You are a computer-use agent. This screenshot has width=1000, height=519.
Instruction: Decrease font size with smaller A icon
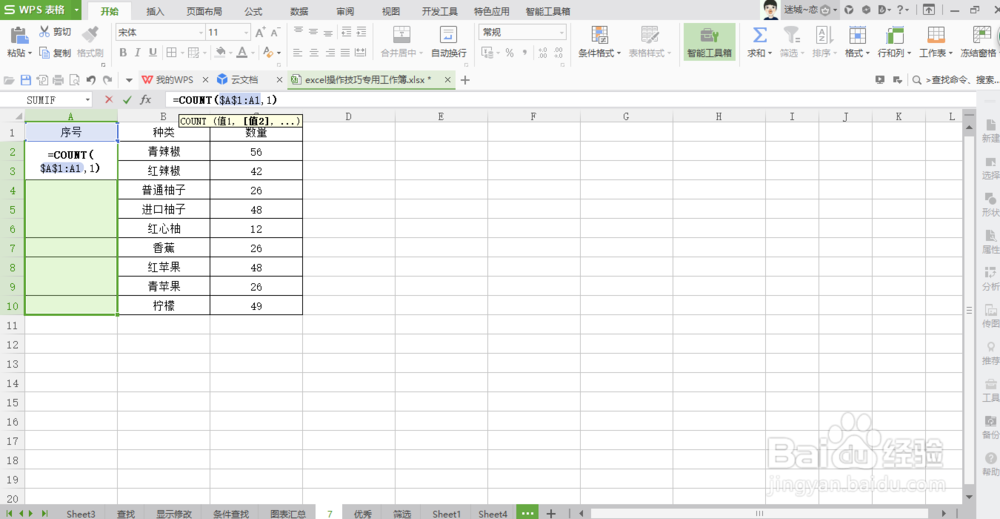(275, 32)
